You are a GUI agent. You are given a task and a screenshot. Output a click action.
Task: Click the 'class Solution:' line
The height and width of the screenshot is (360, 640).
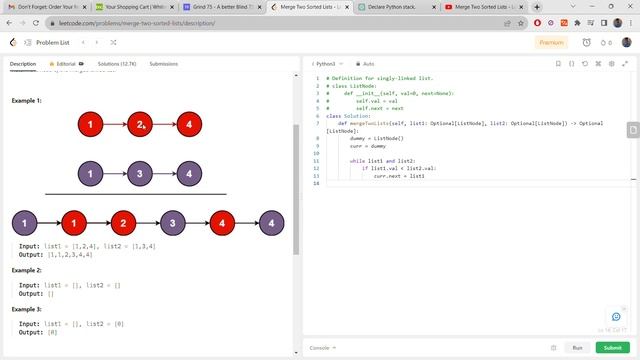coord(348,116)
